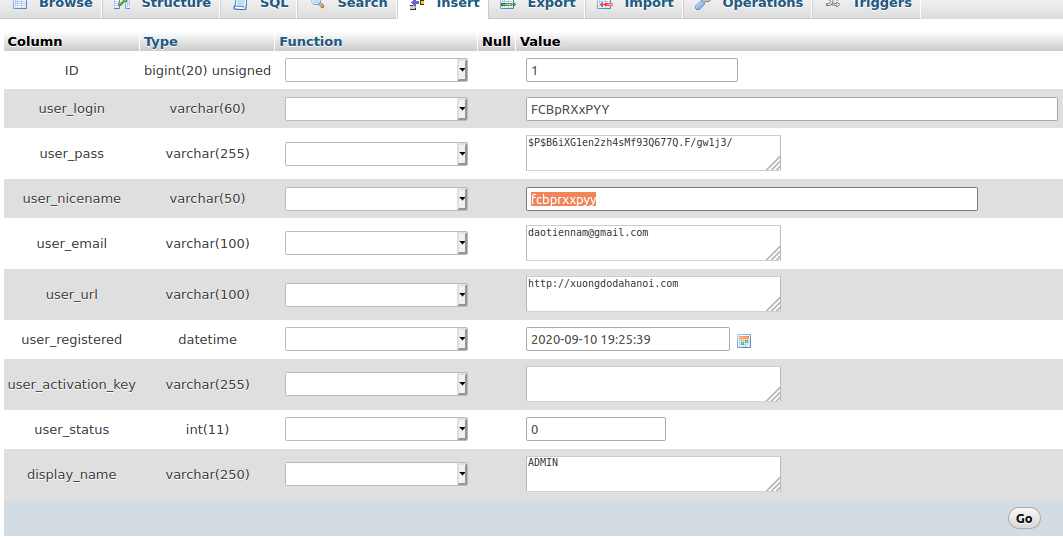Sort by the Type column header
This screenshot has height=538, width=1063.
point(161,41)
